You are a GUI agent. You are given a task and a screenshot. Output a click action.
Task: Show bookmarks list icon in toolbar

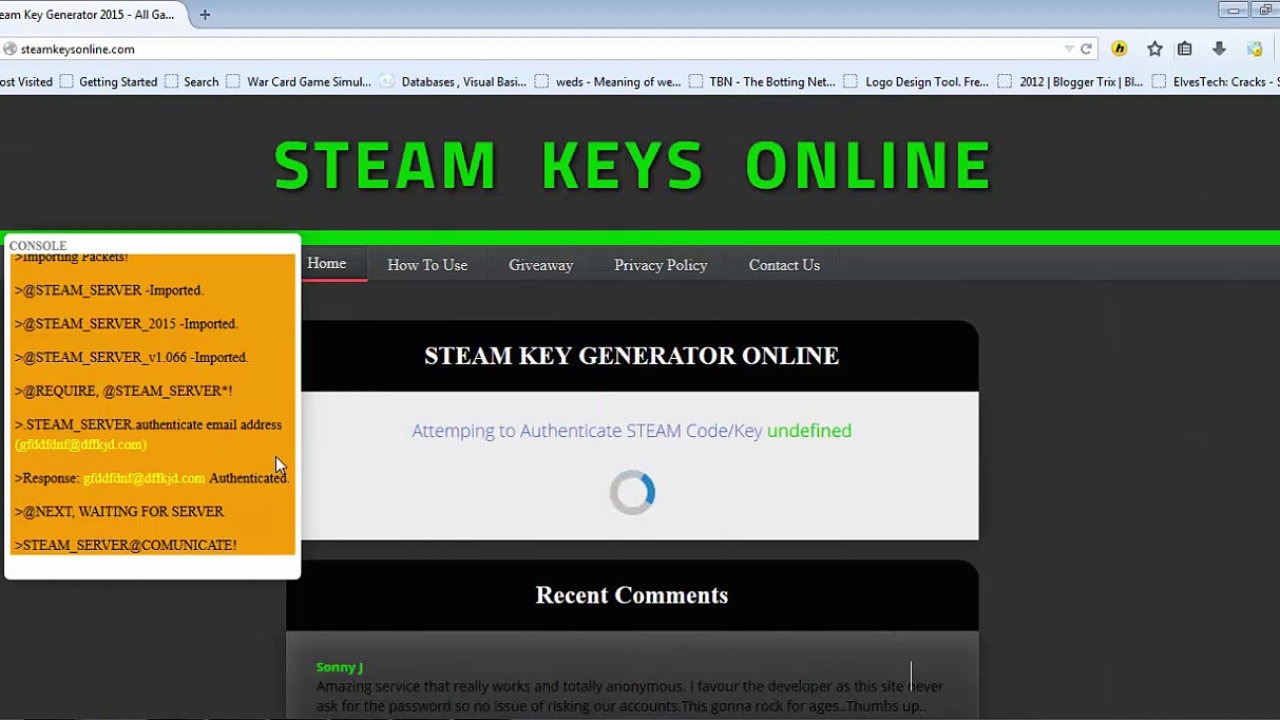pyautogui.click(x=1185, y=49)
